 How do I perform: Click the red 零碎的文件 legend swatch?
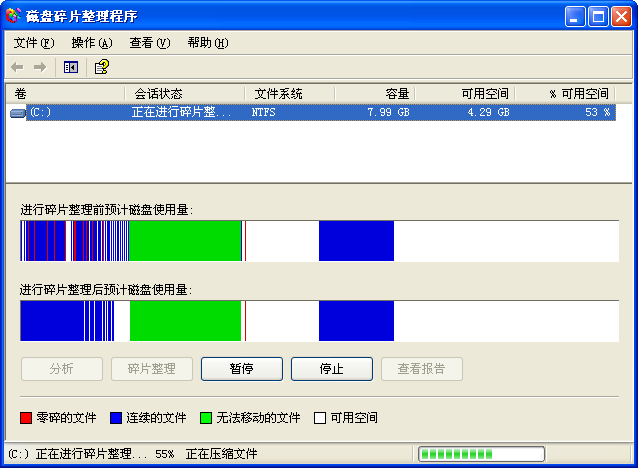coord(26,418)
